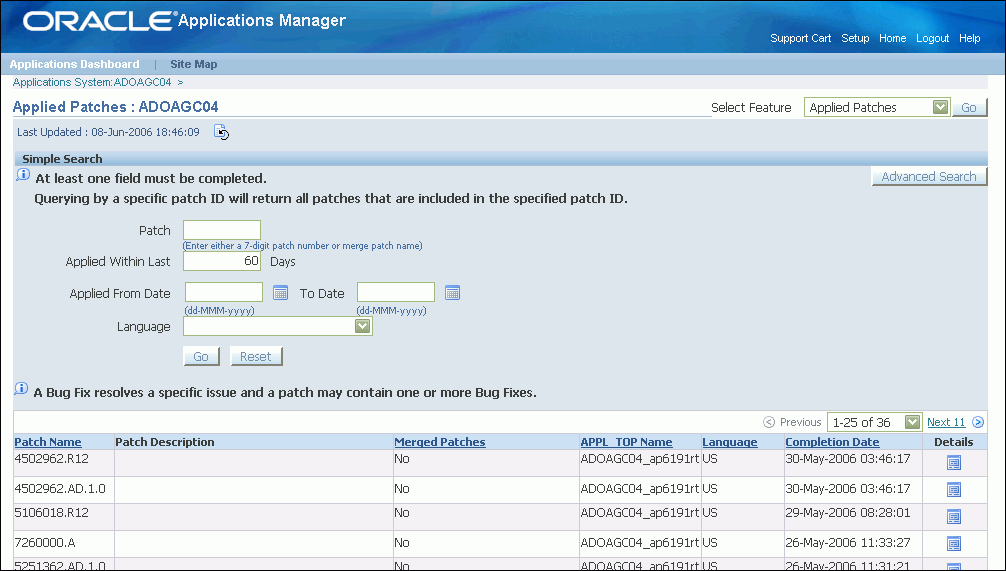
Task: Click patch name 7260000.A cell
Action: [x=45, y=543]
